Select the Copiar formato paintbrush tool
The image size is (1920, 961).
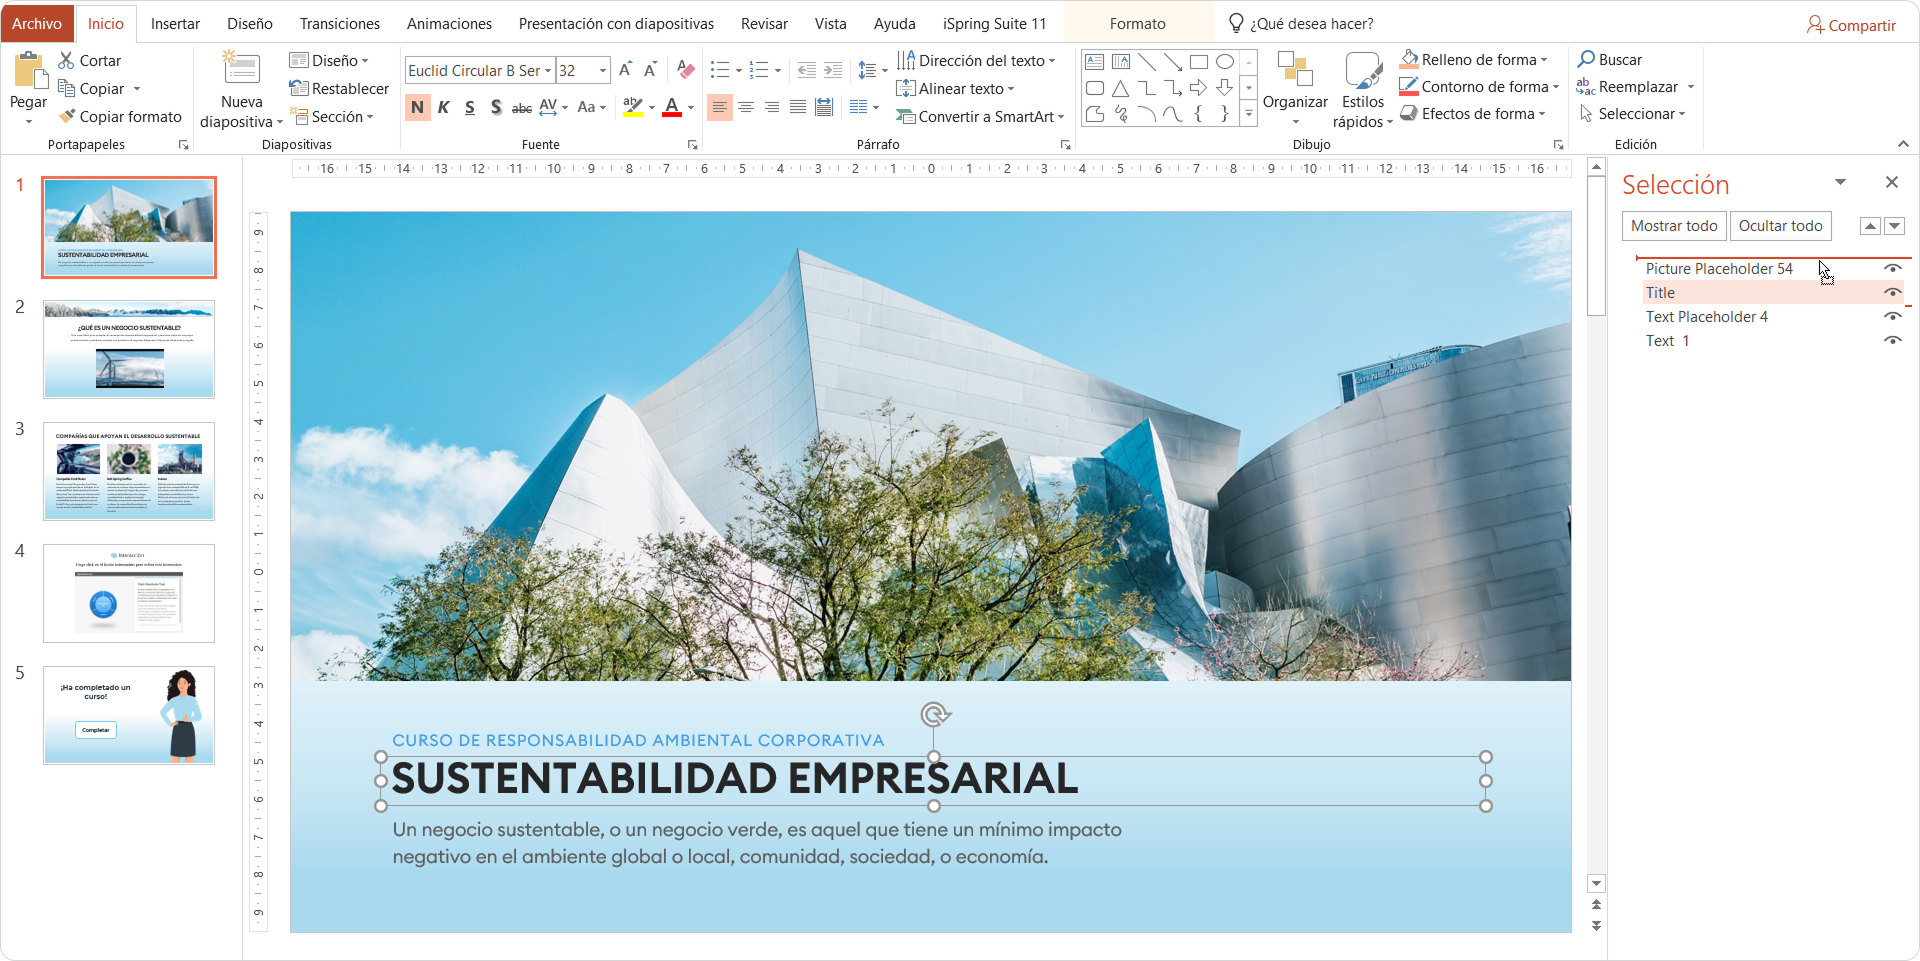(x=120, y=117)
